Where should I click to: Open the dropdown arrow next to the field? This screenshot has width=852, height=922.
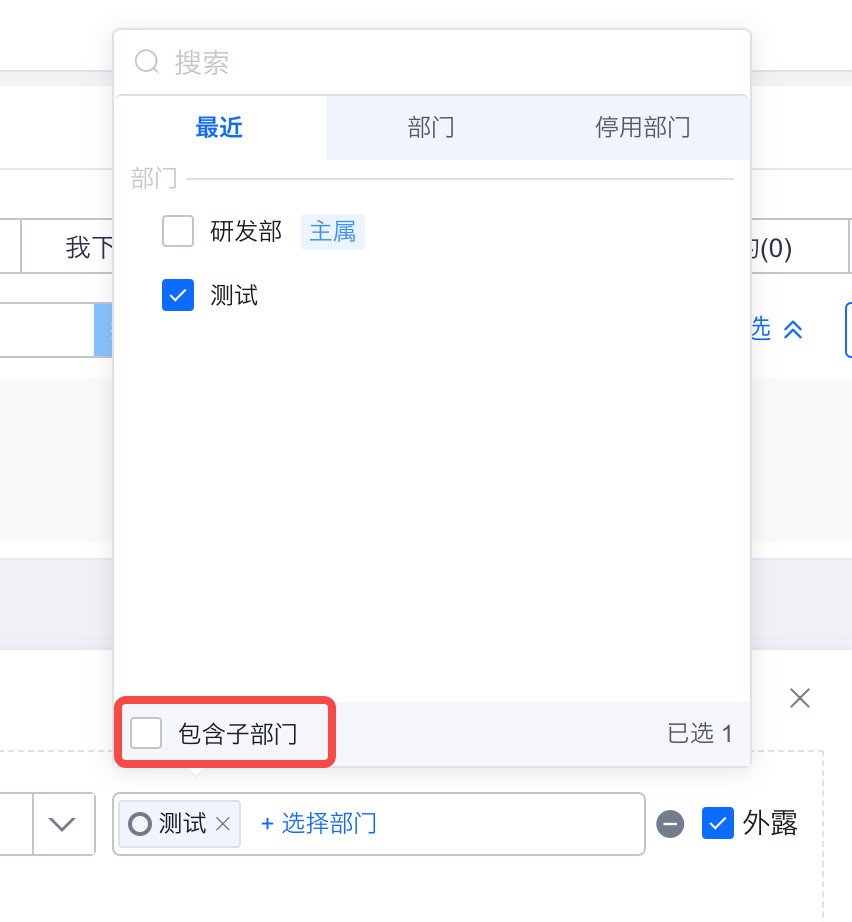click(x=63, y=824)
